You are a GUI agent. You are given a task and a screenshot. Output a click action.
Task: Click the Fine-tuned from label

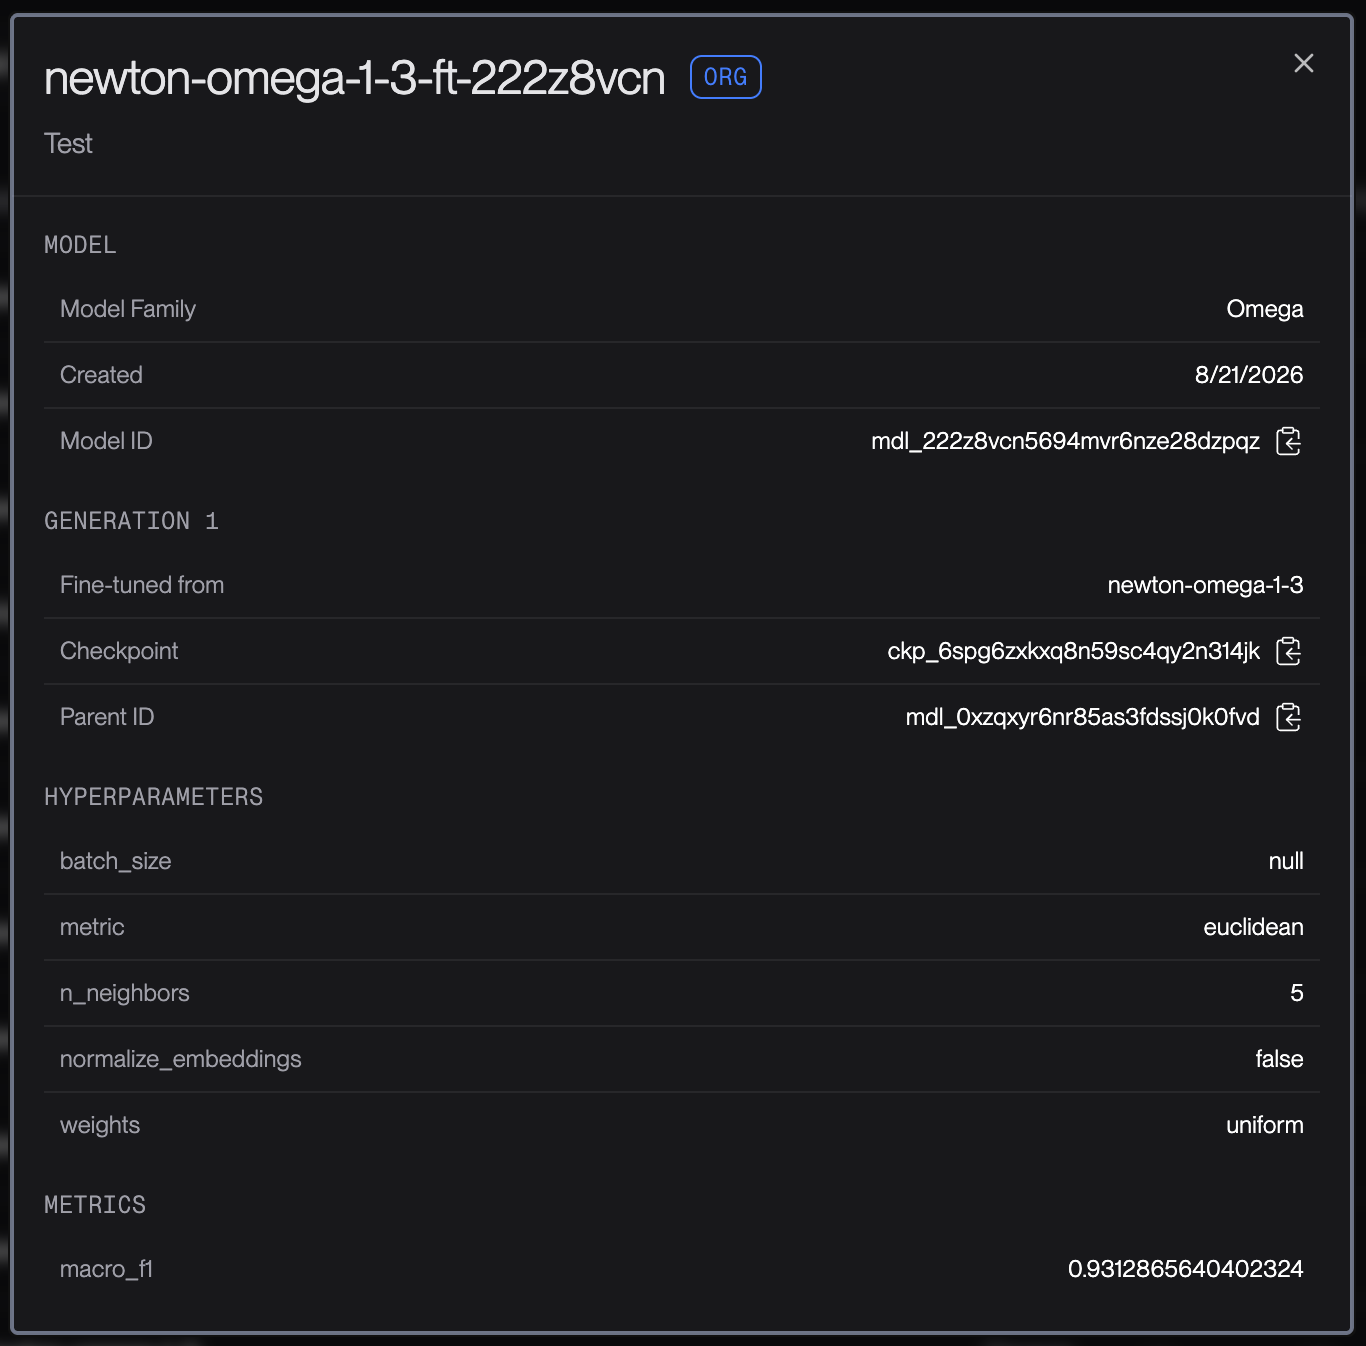pos(142,585)
